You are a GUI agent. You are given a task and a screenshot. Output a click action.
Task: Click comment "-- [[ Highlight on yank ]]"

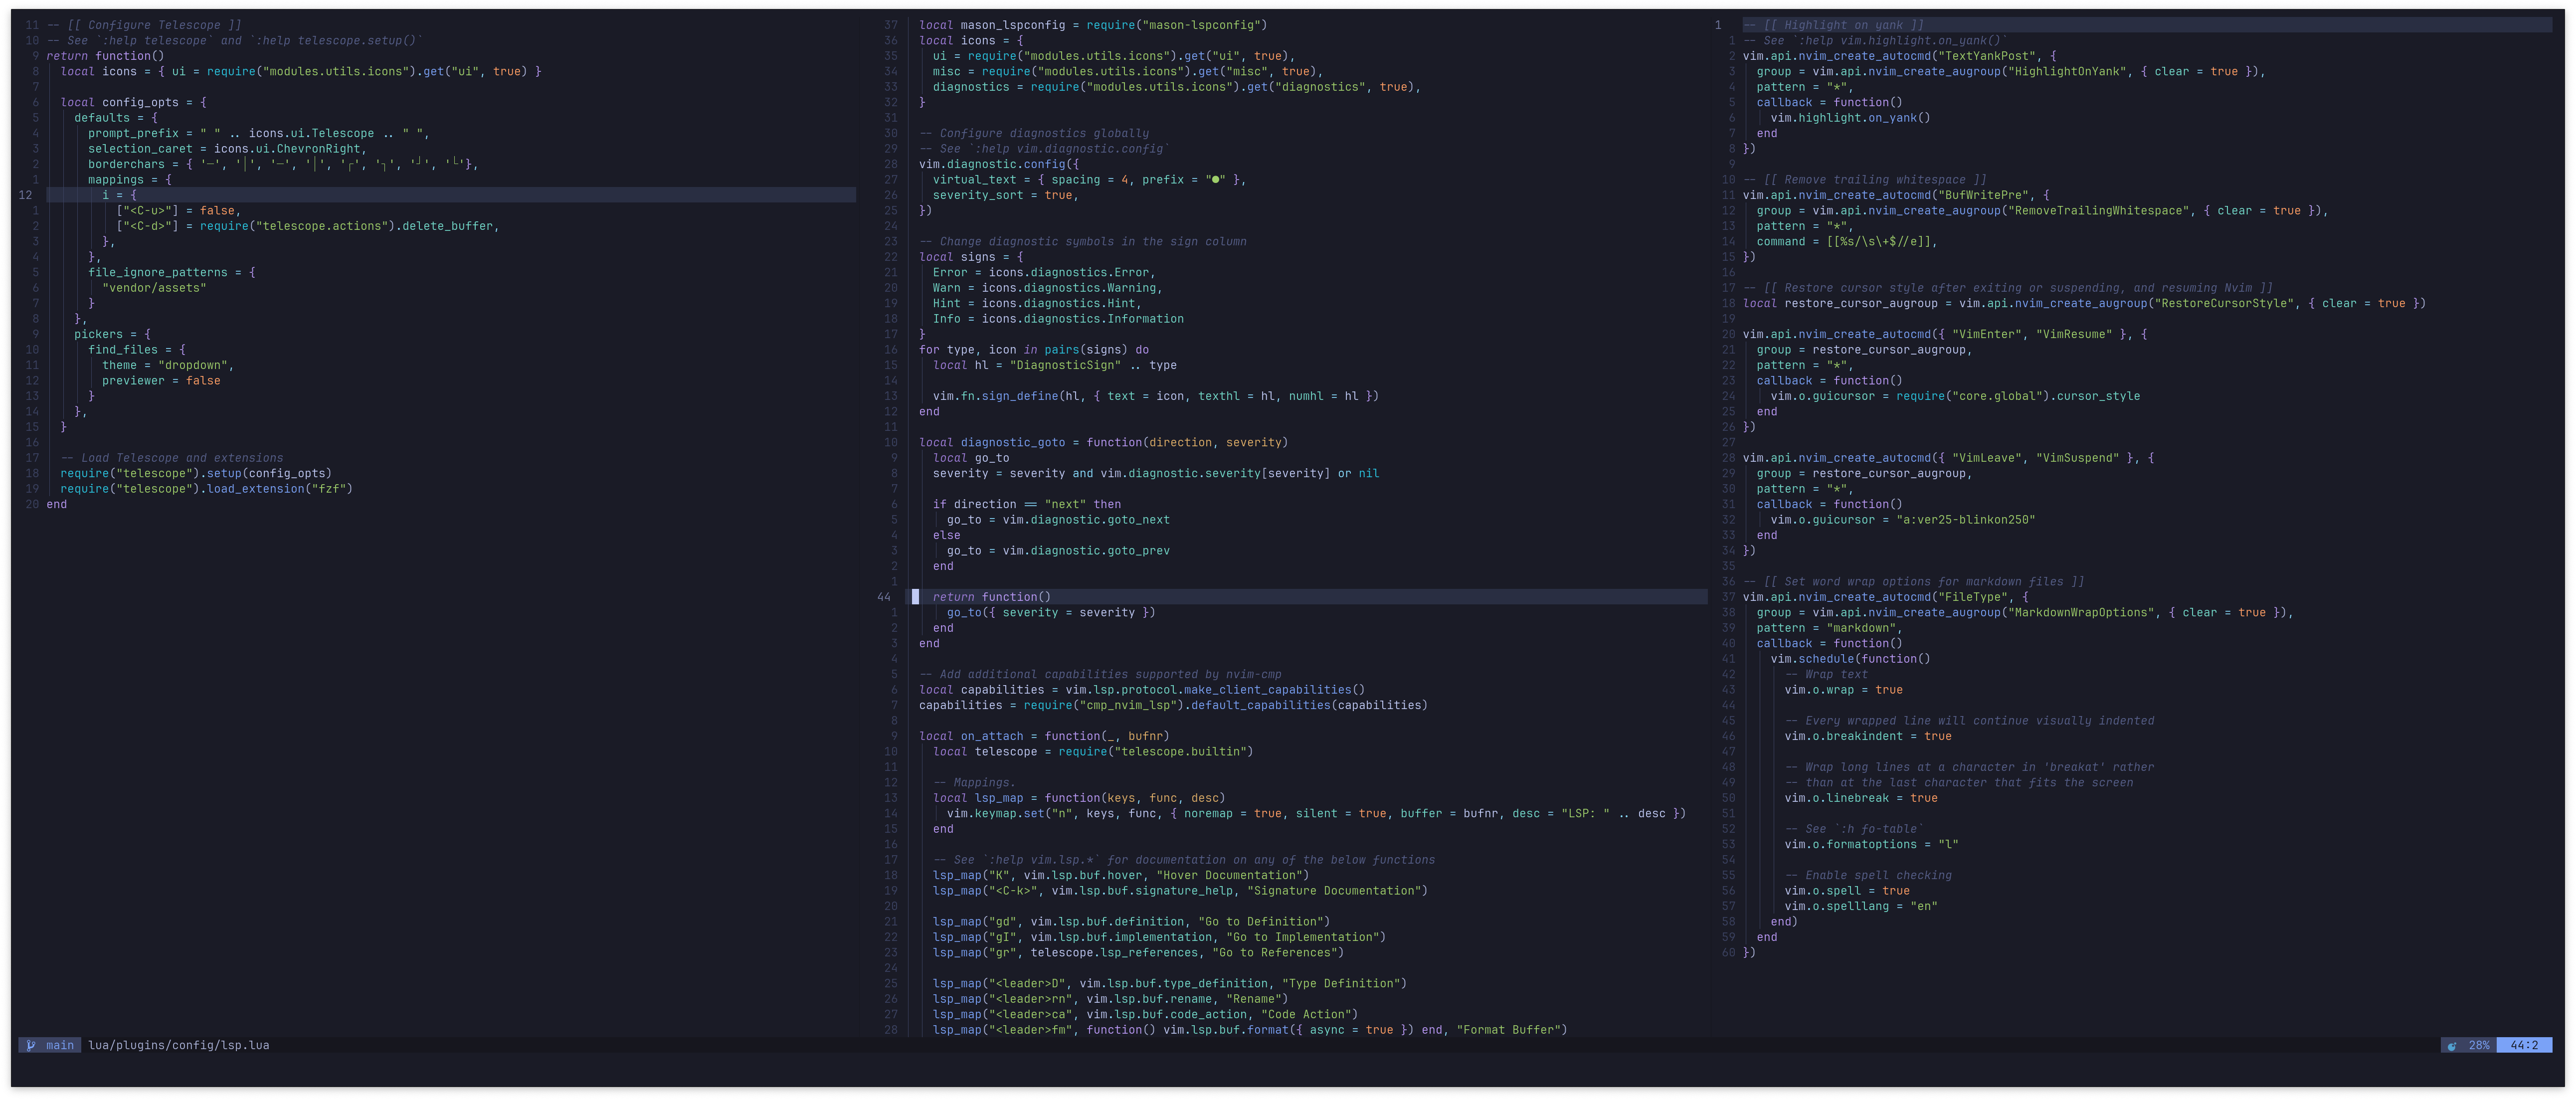tap(1834, 25)
